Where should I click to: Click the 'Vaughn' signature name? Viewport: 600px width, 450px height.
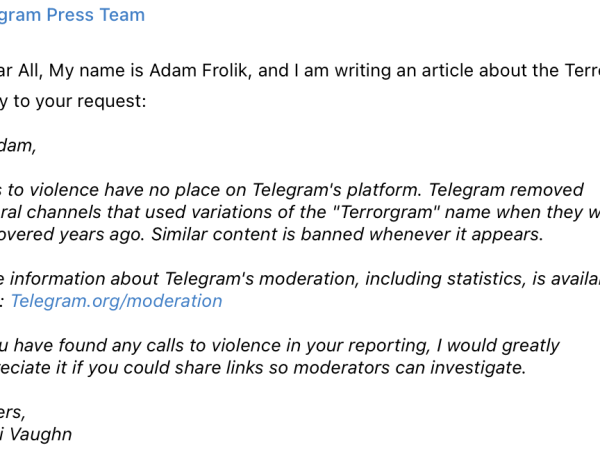point(40,435)
